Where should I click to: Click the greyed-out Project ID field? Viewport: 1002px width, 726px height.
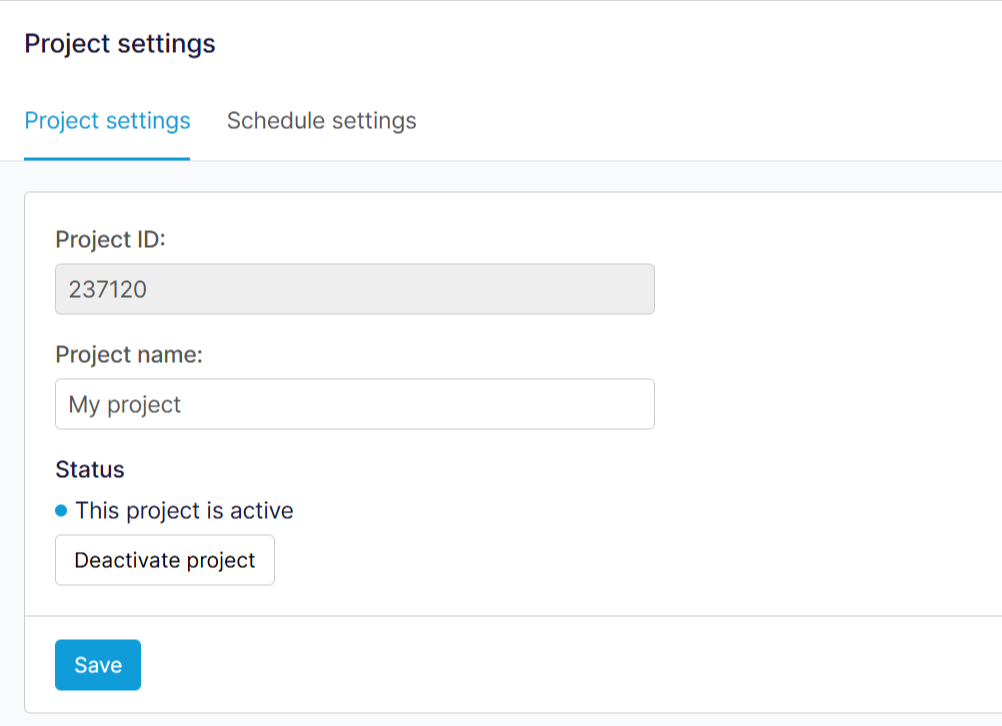coord(354,289)
